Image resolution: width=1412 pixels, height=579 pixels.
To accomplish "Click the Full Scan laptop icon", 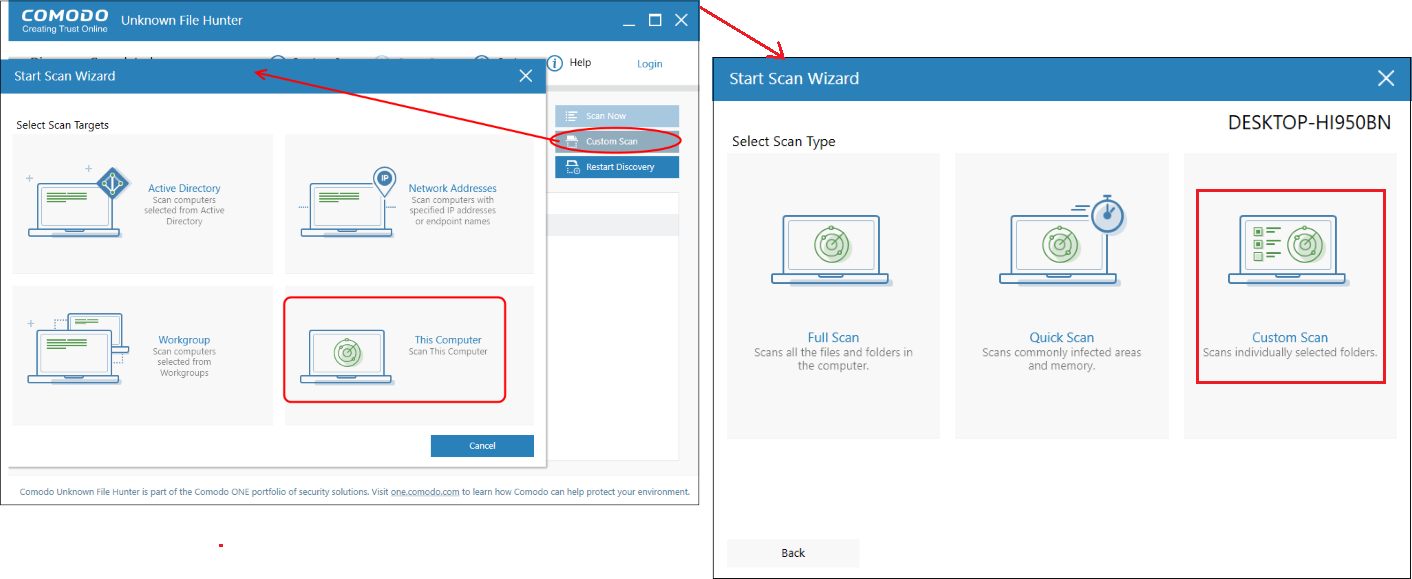I will [x=833, y=250].
